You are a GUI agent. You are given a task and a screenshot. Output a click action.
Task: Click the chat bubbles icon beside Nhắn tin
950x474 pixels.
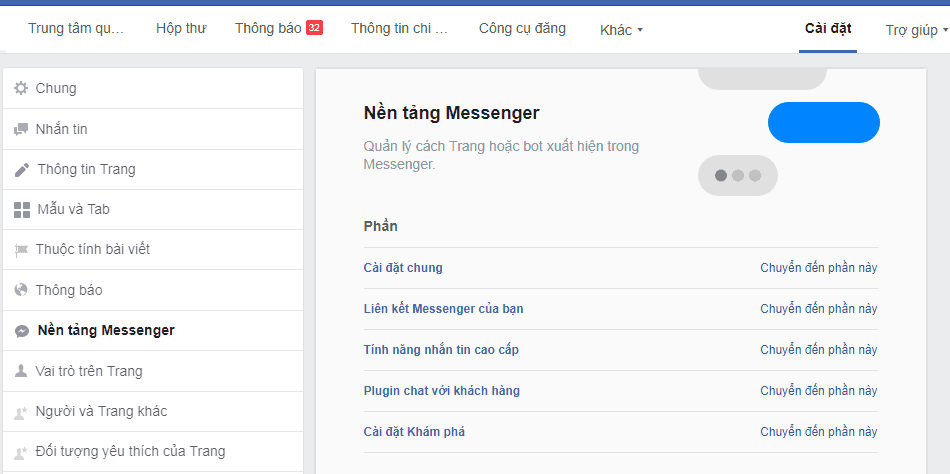tap(21, 129)
